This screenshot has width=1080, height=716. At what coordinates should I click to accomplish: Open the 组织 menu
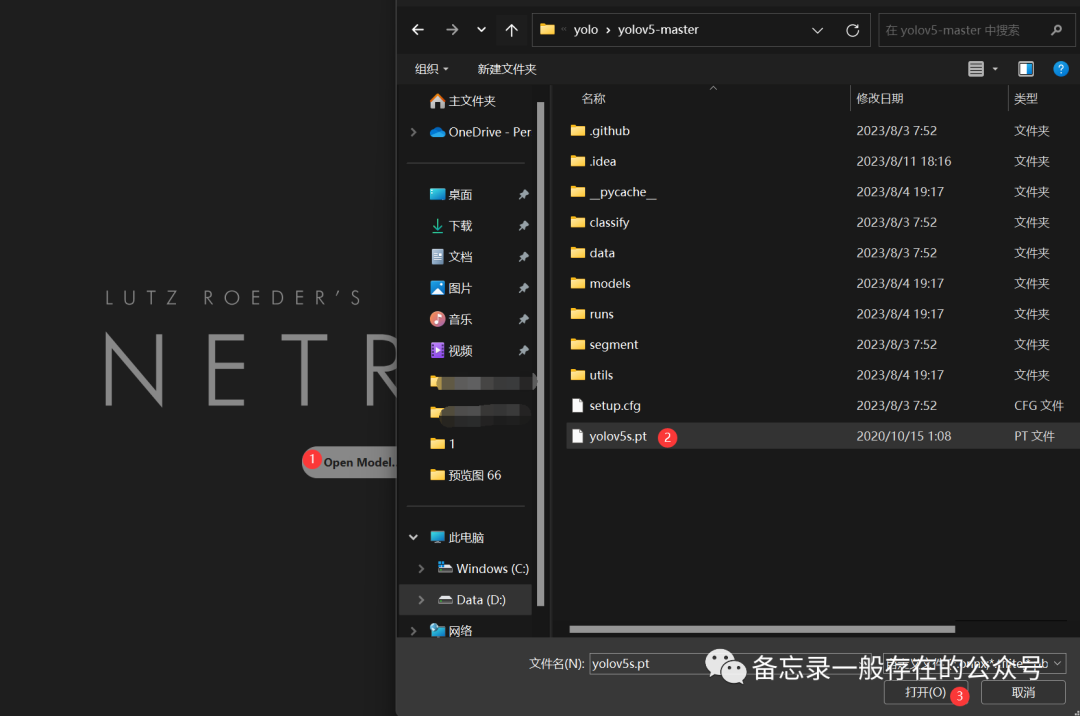(x=431, y=69)
